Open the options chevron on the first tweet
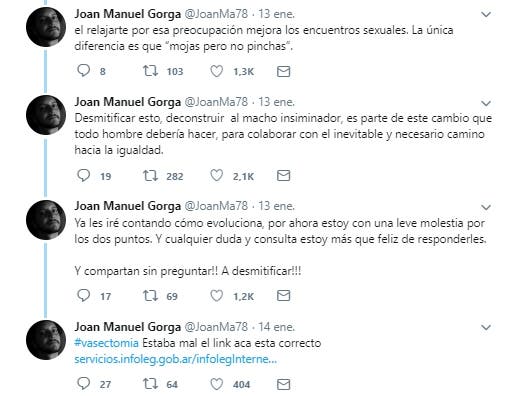 (x=486, y=14)
